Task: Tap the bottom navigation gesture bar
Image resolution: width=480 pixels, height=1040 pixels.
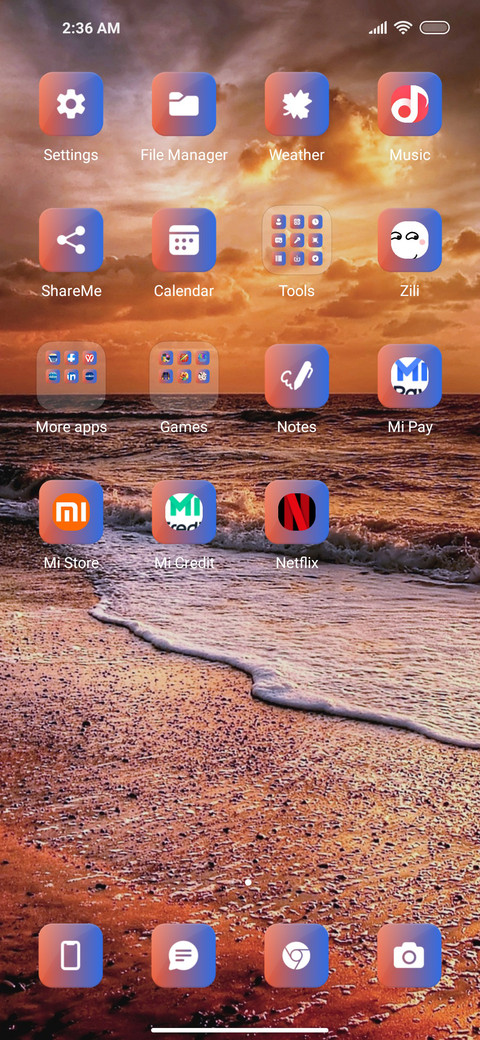Action: tap(240, 1030)
